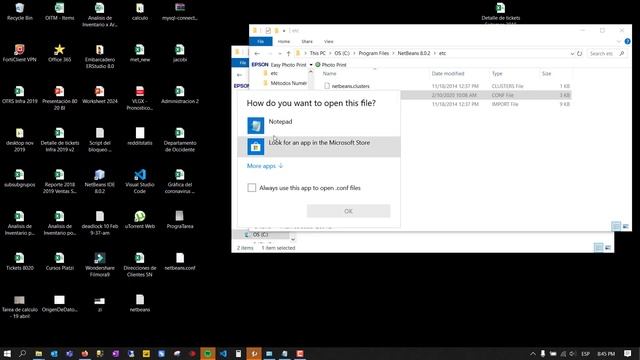This screenshot has width=640, height=360.
Task: Open Detalle de tickets file at desktop top right
Action: (x=500, y=12)
